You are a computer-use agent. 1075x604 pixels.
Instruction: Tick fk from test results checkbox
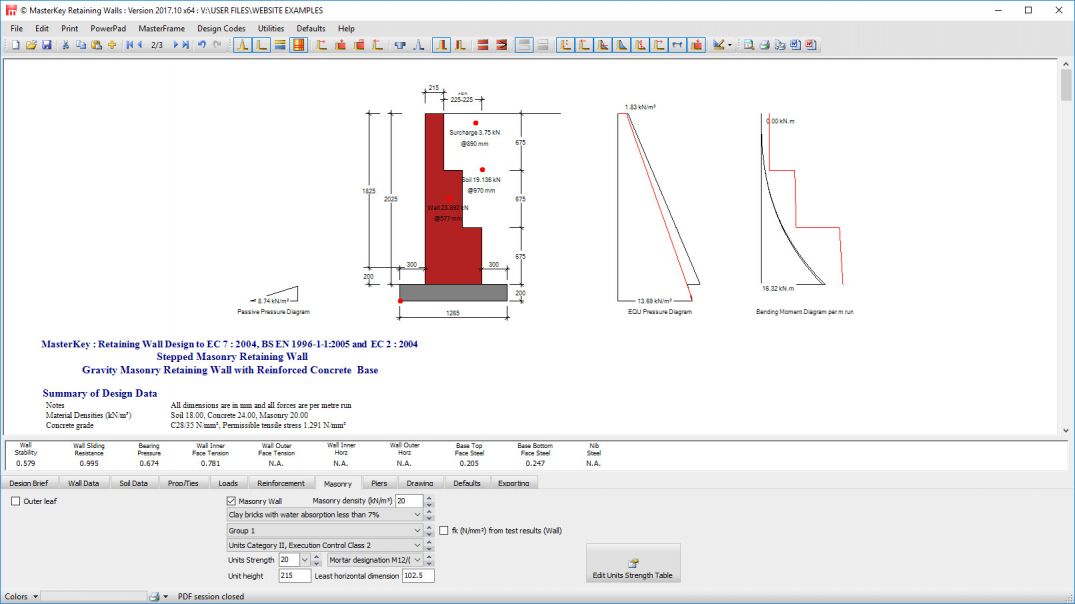(444, 531)
